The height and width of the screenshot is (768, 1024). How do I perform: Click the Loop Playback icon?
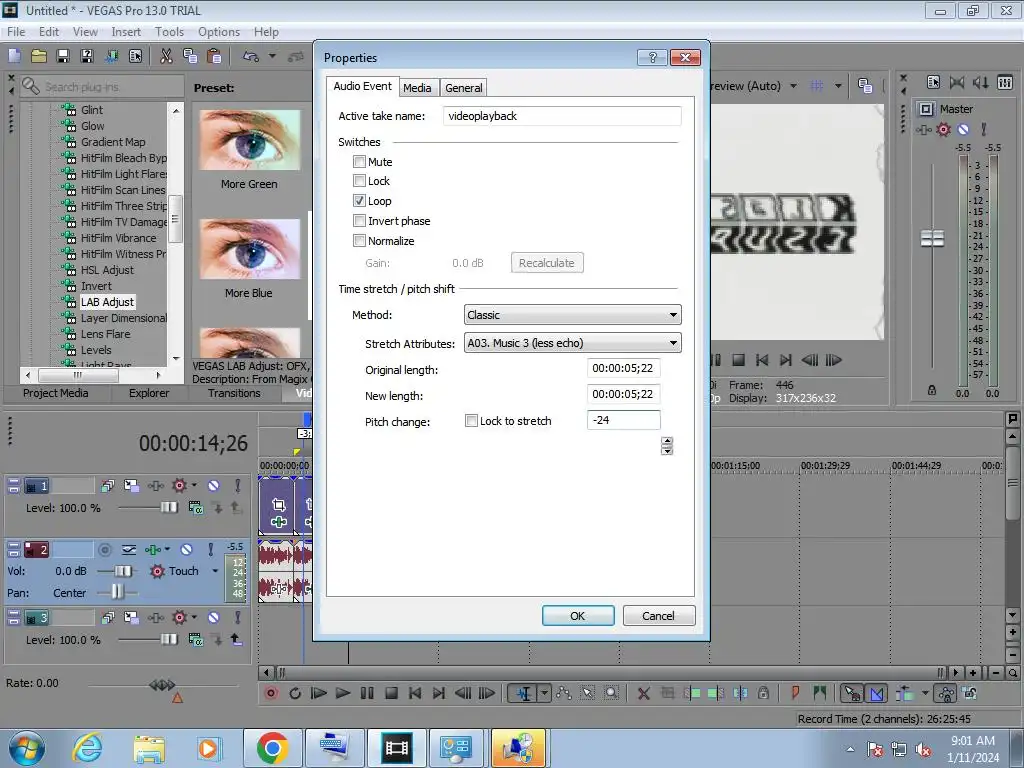(295, 693)
